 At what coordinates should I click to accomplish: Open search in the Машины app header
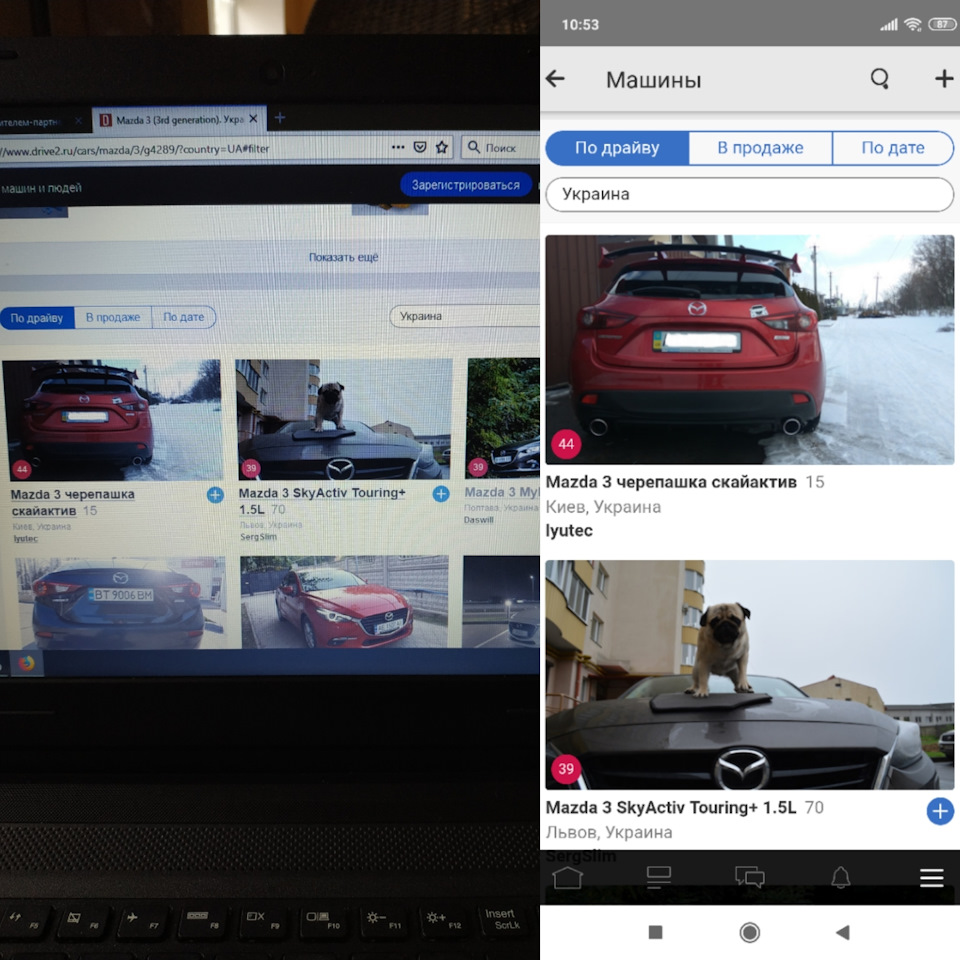(880, 78)
